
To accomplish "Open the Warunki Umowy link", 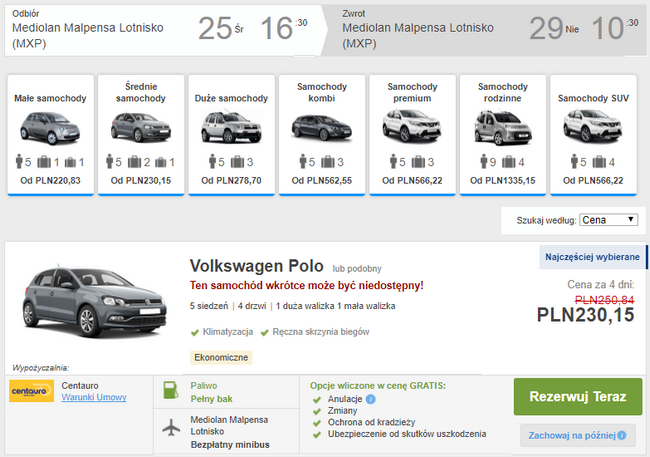I will coord(92,398).
